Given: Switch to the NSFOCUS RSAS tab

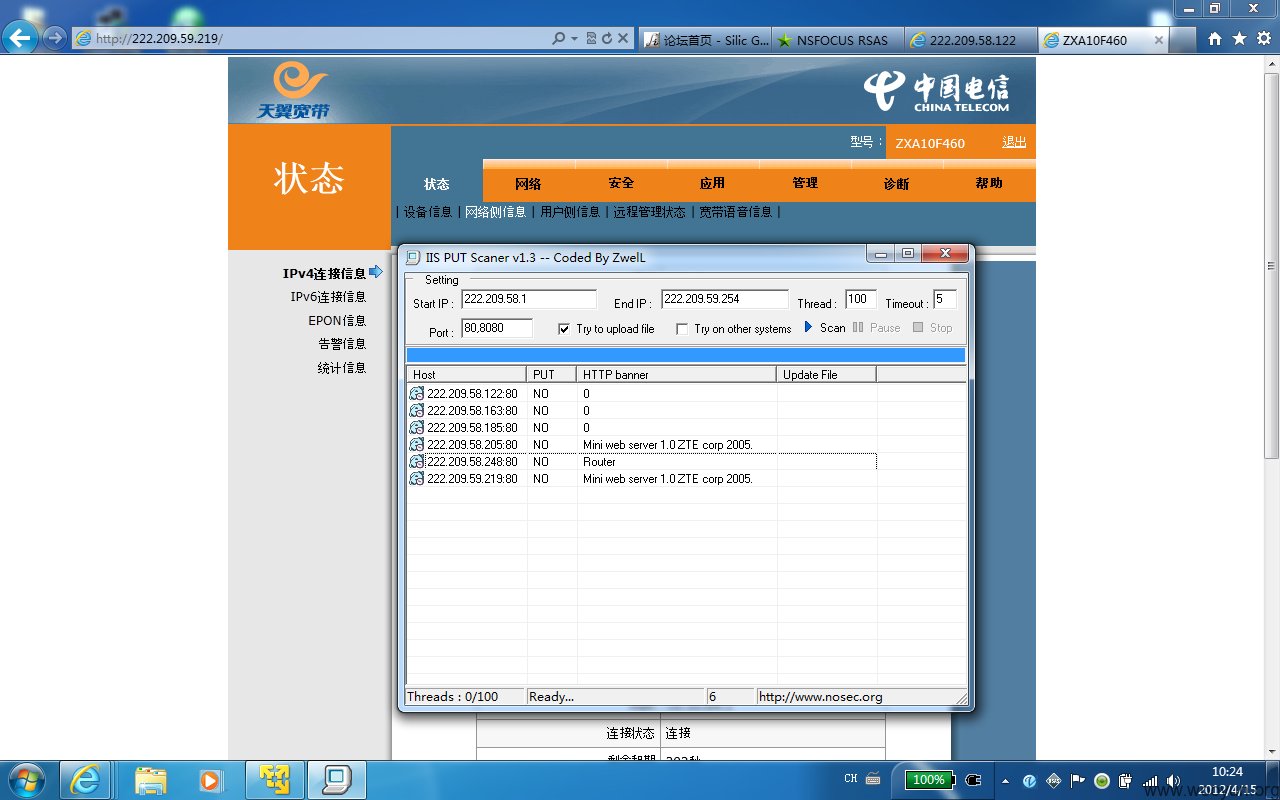Looking at the screenshot, I should click(x=837, y=40).
